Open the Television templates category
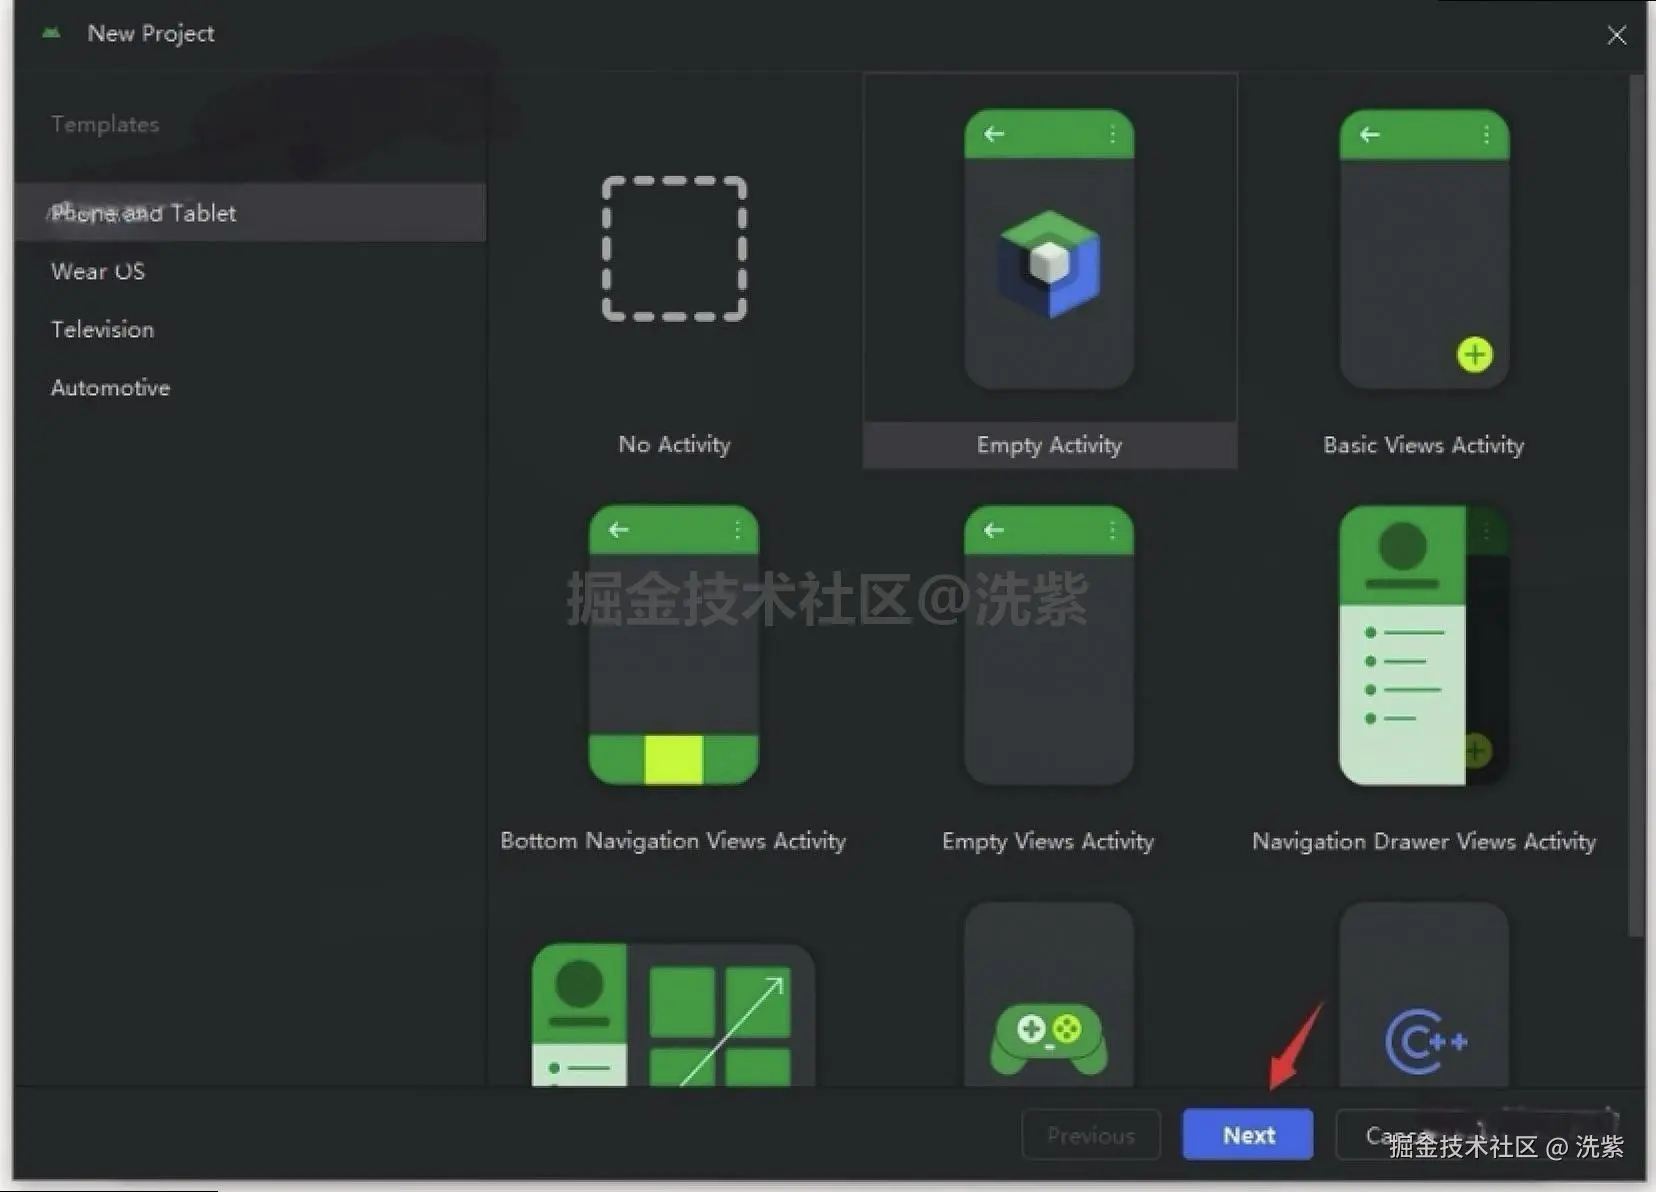This screenshot has width=1656, height=1192. [102, 329]
